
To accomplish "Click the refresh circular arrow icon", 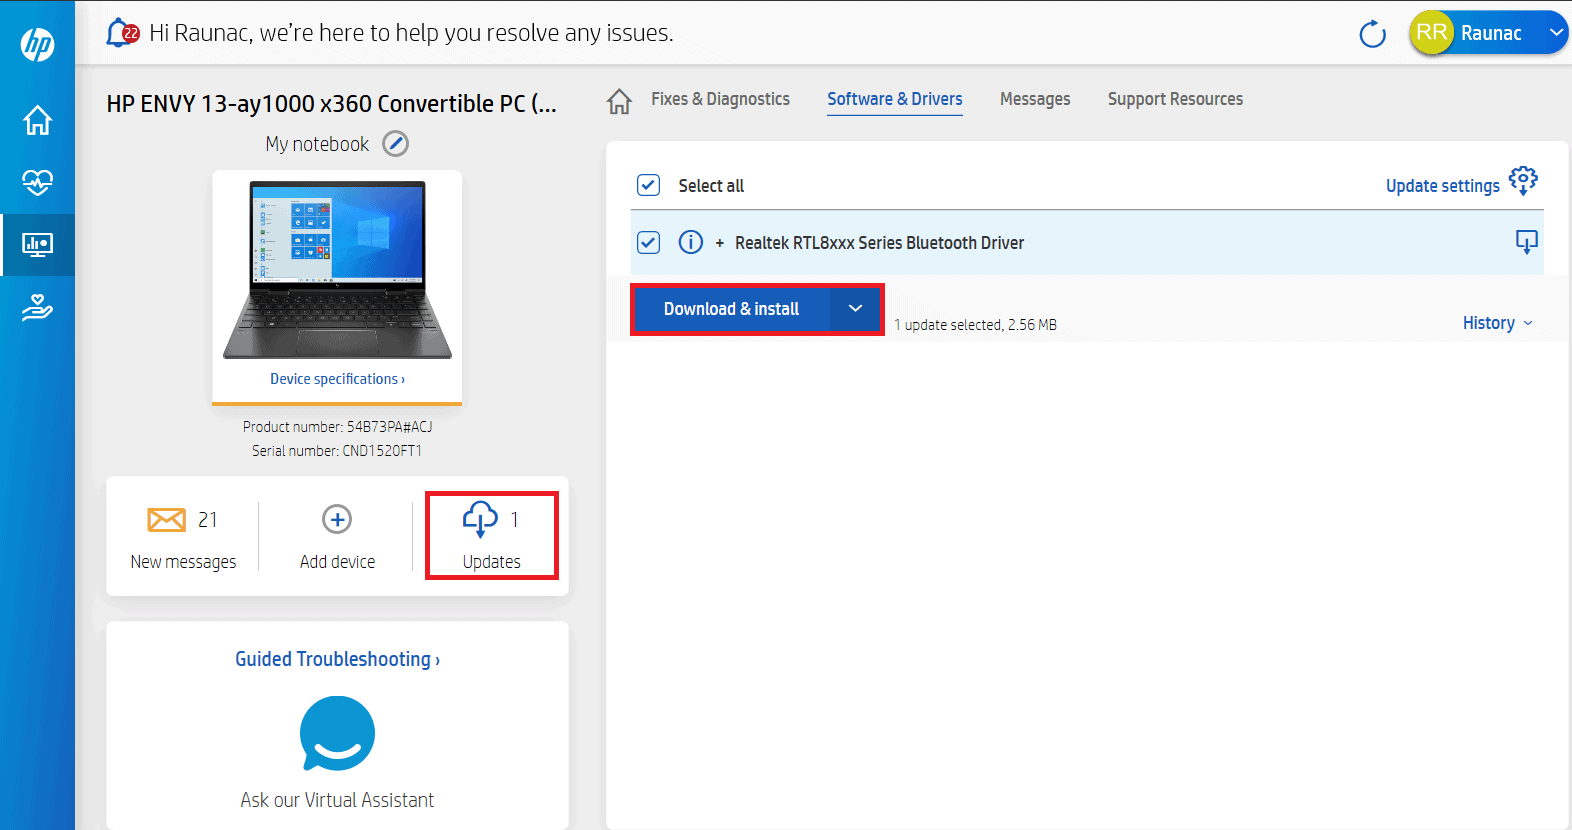I will click(1372, 34).
